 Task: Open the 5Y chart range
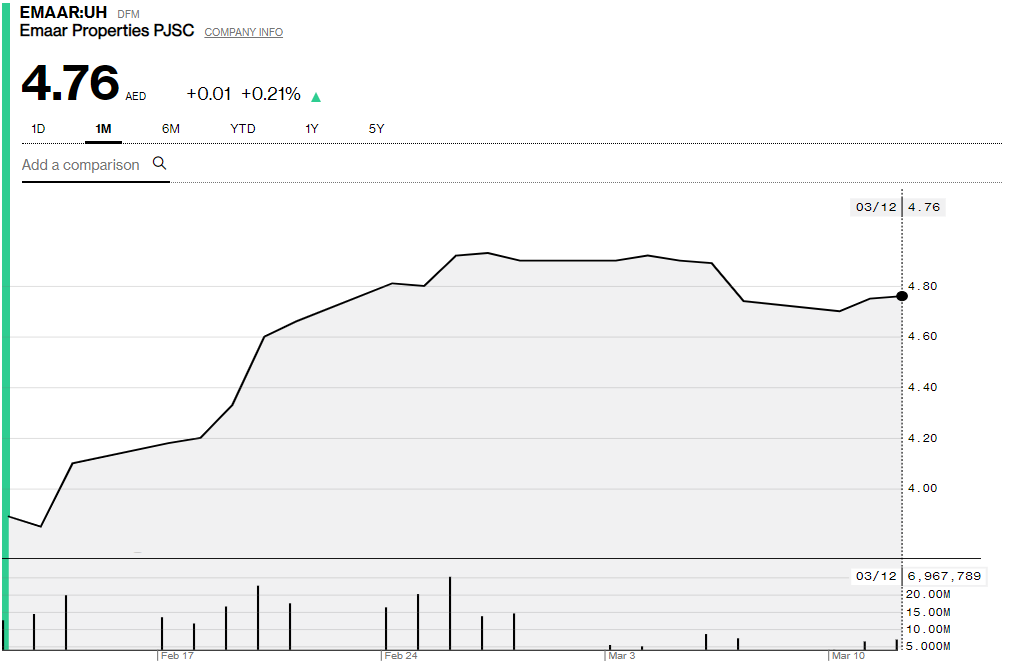point(376,129)
